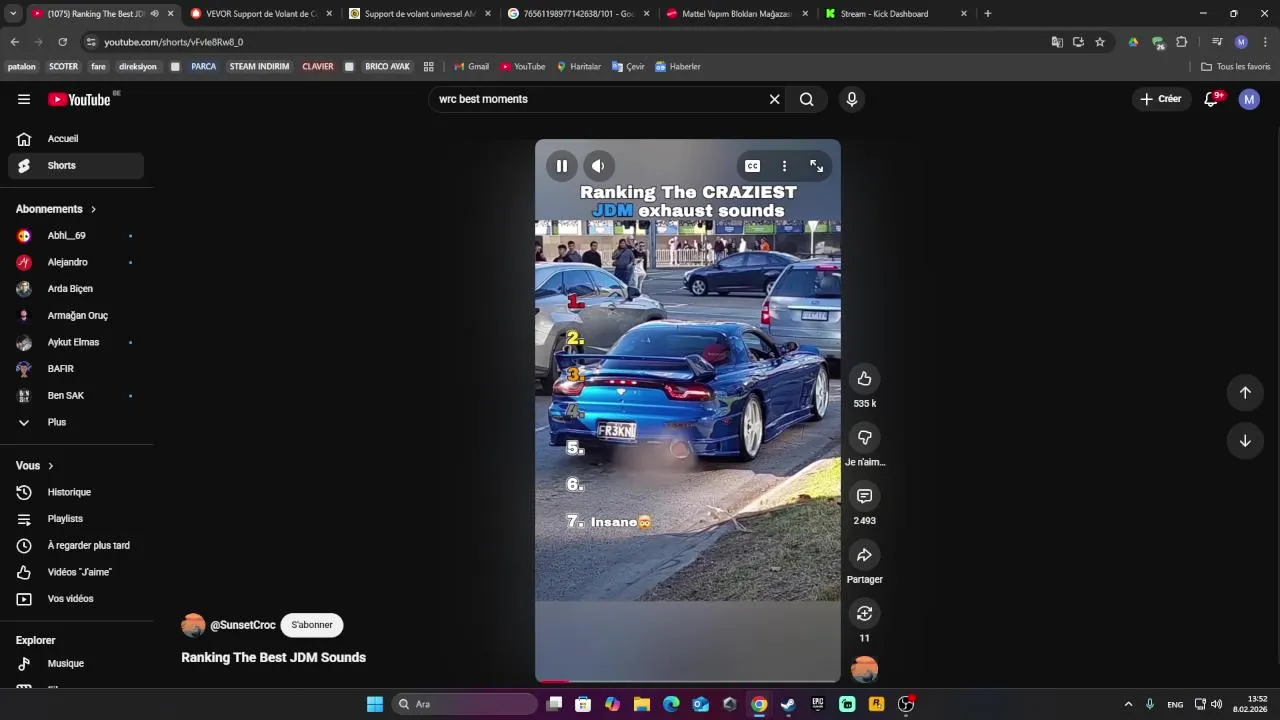This screenshot has width=1280, height=720.
Task: Open the STEAM INDIRIM bookmark
Action: click(259, 67)
